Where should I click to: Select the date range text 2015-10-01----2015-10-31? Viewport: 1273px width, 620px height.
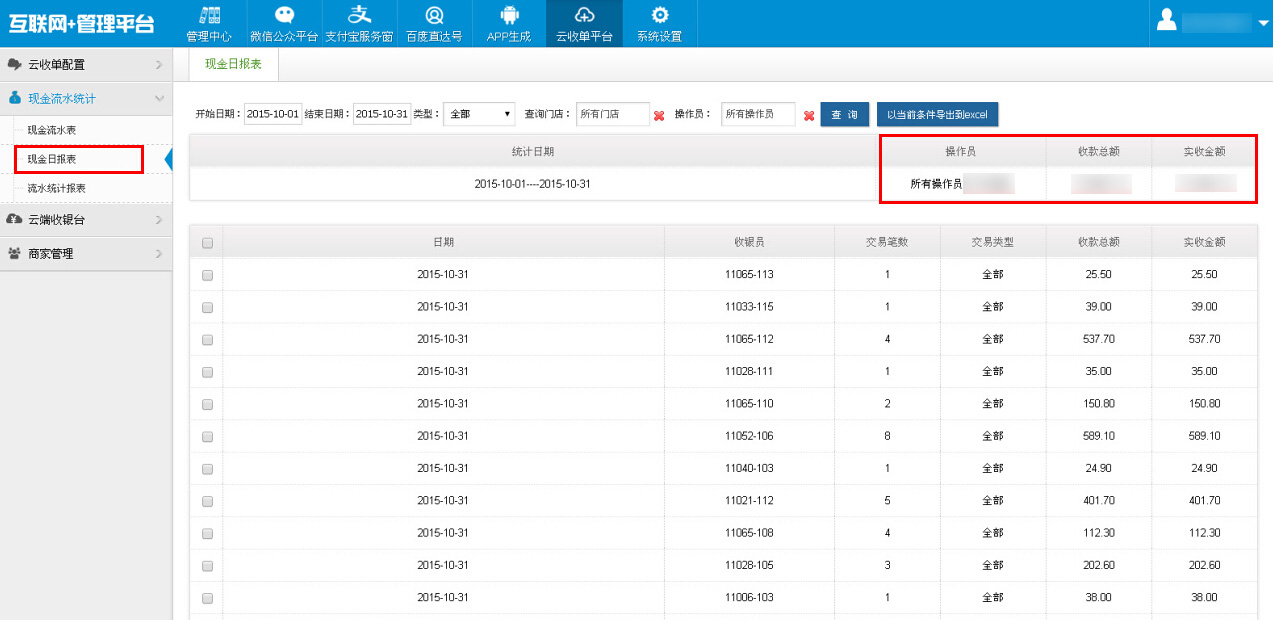click(532, 184)
